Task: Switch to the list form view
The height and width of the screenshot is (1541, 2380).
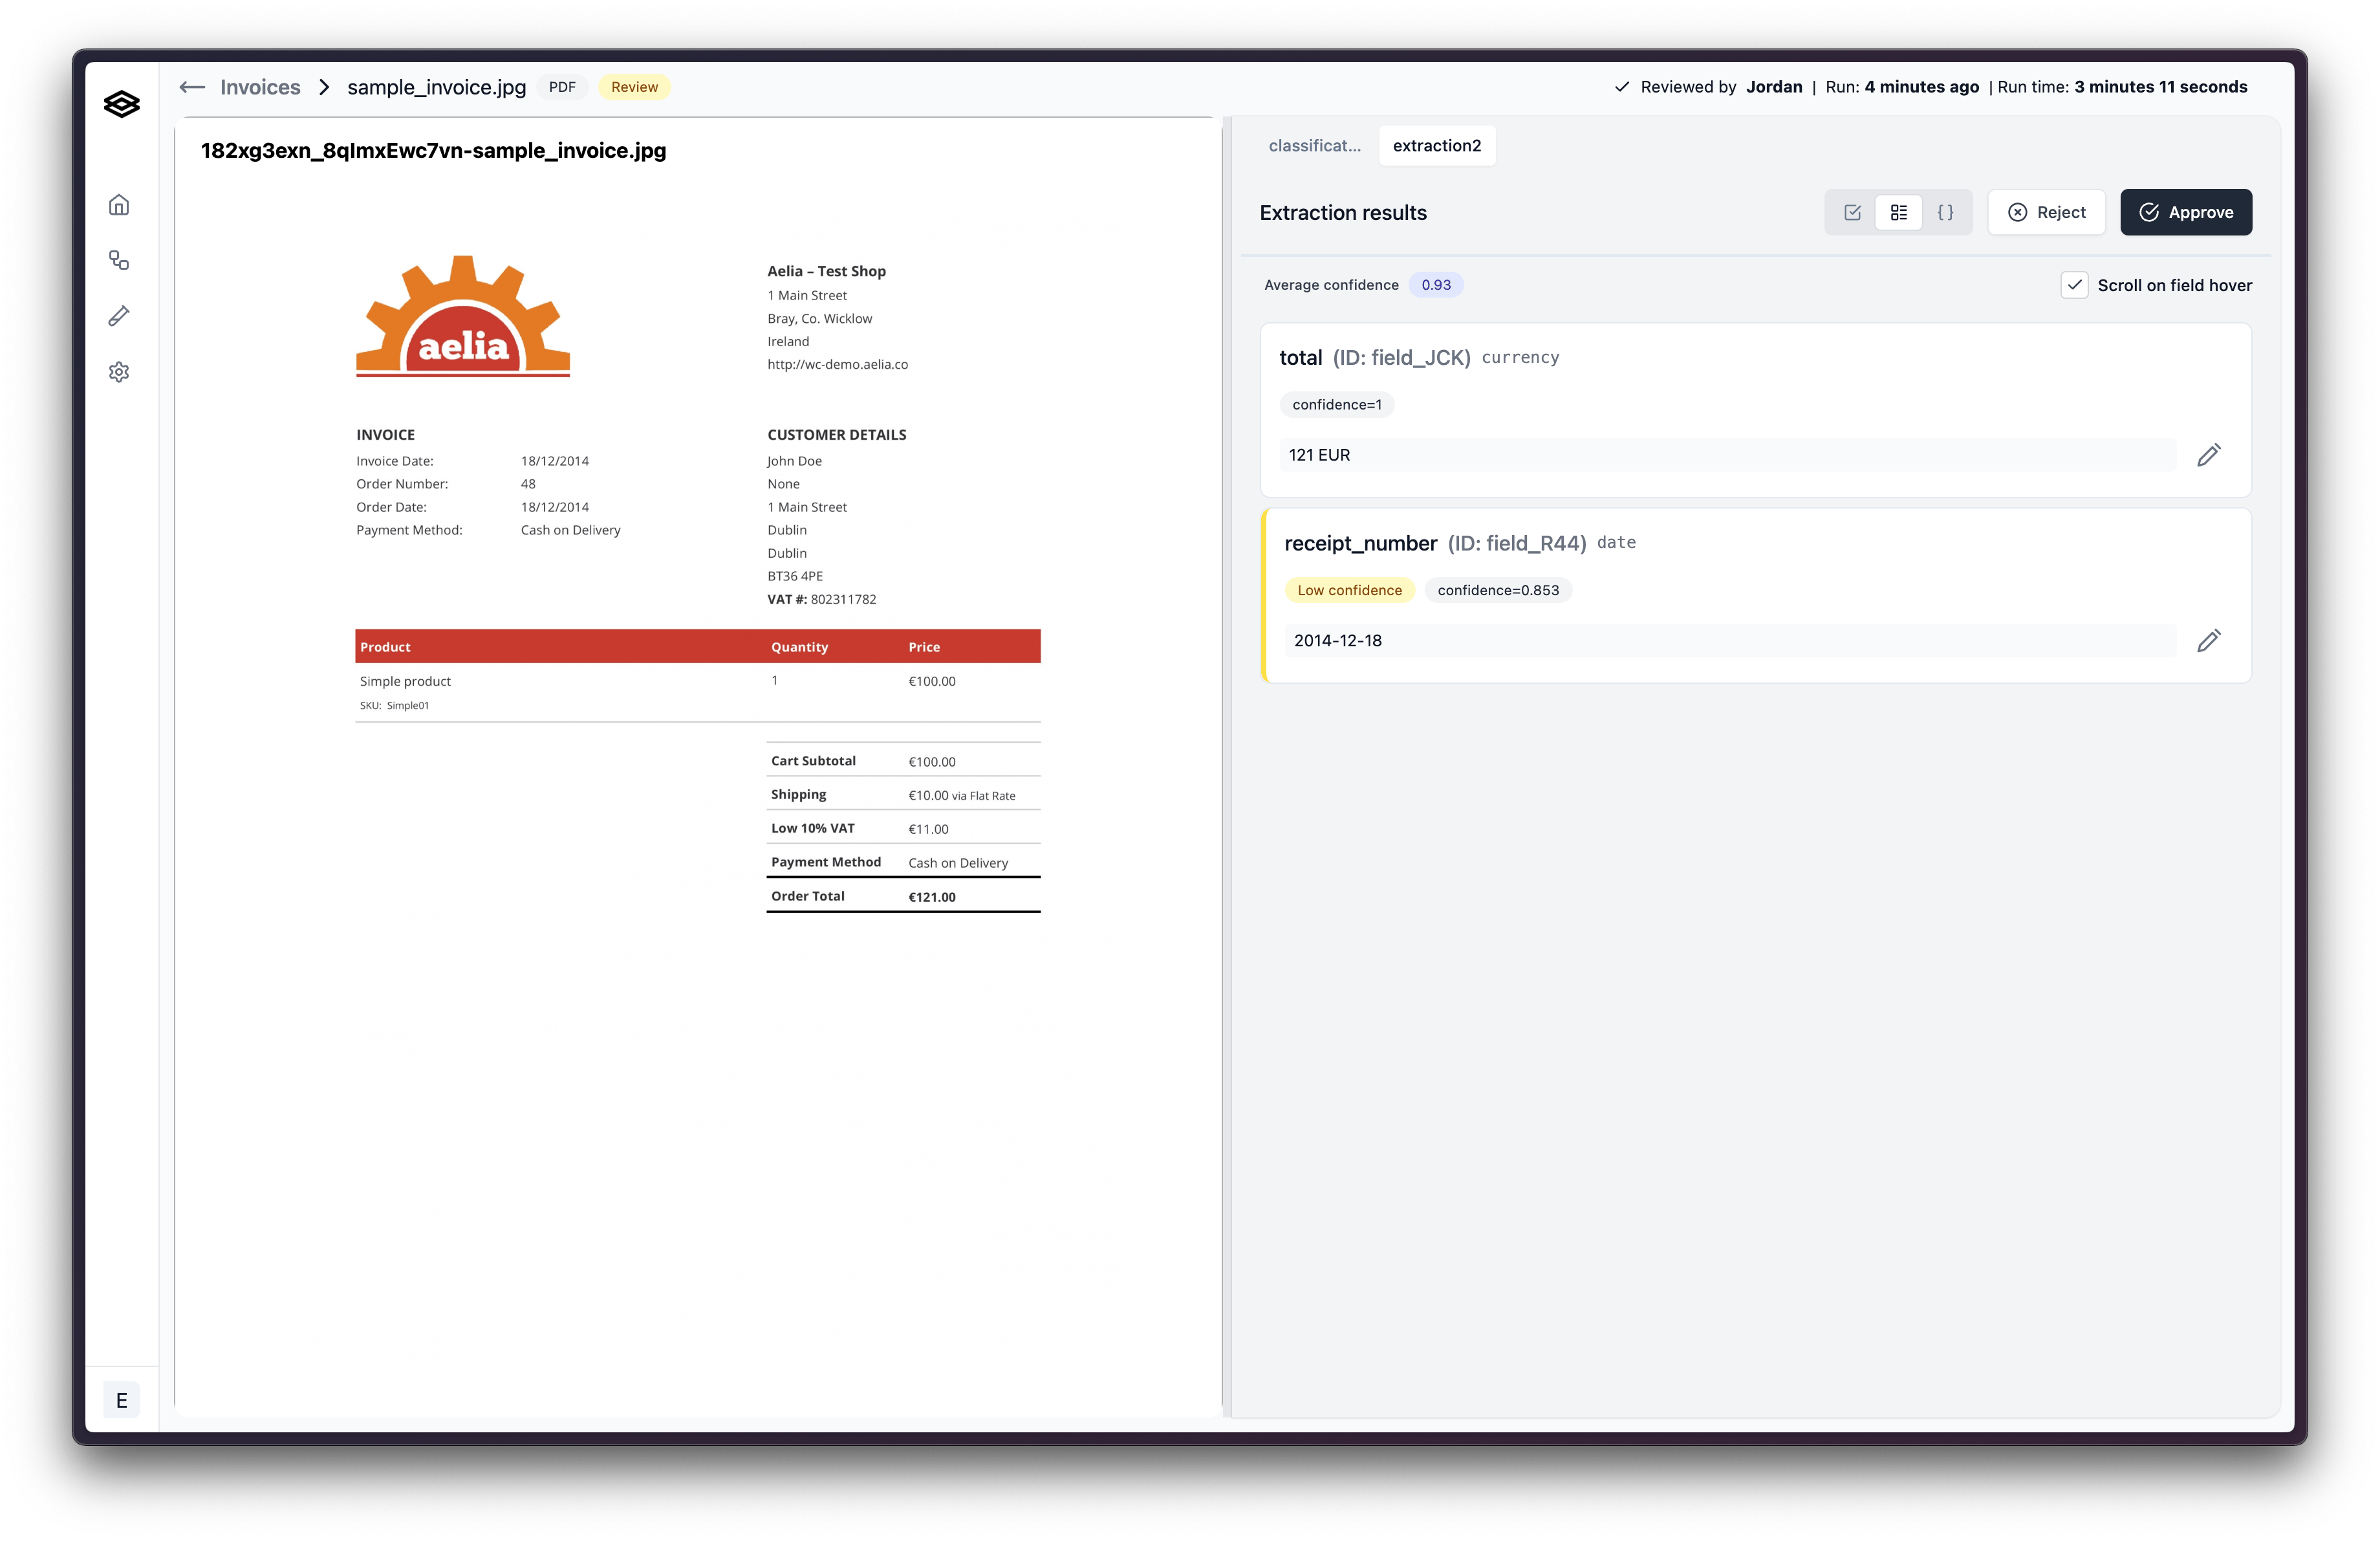Action: tap(1898, 212)
